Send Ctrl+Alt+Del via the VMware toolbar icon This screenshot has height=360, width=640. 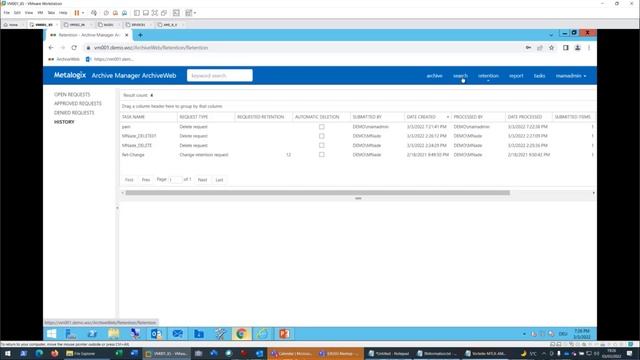coord(94,13)
